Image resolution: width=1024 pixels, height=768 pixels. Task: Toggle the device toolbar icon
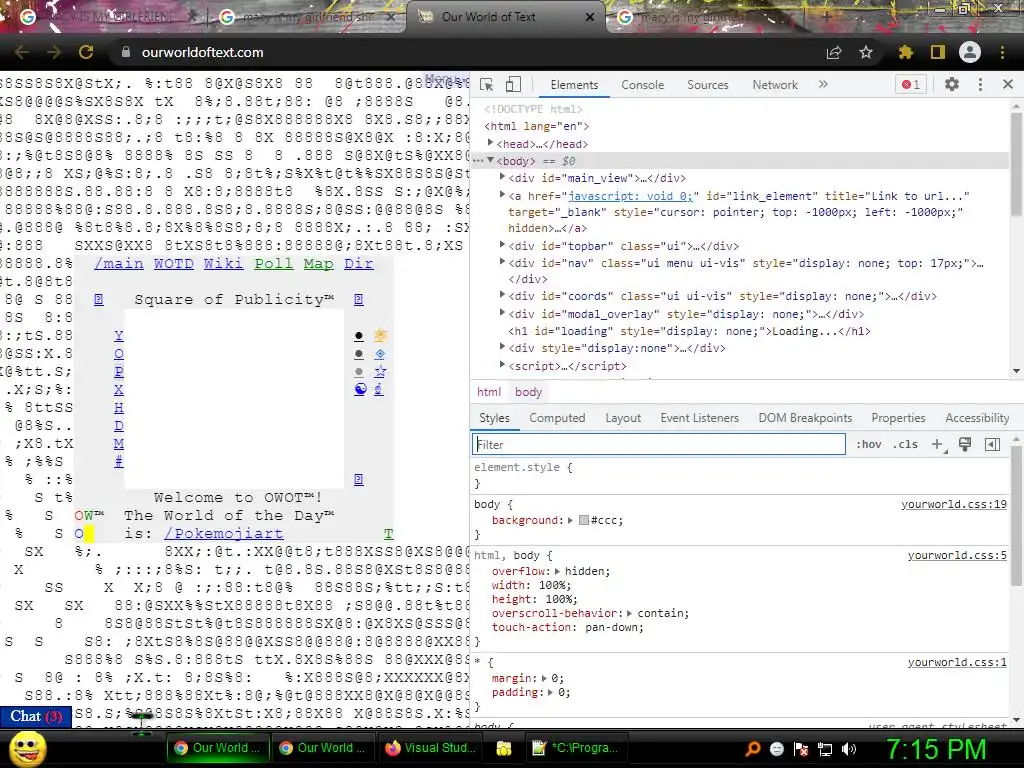pyautogui.click(x=513, y=84)
